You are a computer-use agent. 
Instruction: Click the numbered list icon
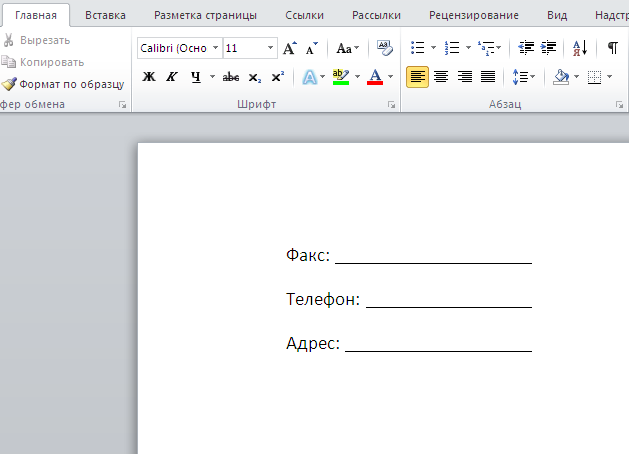click(452, 48)
